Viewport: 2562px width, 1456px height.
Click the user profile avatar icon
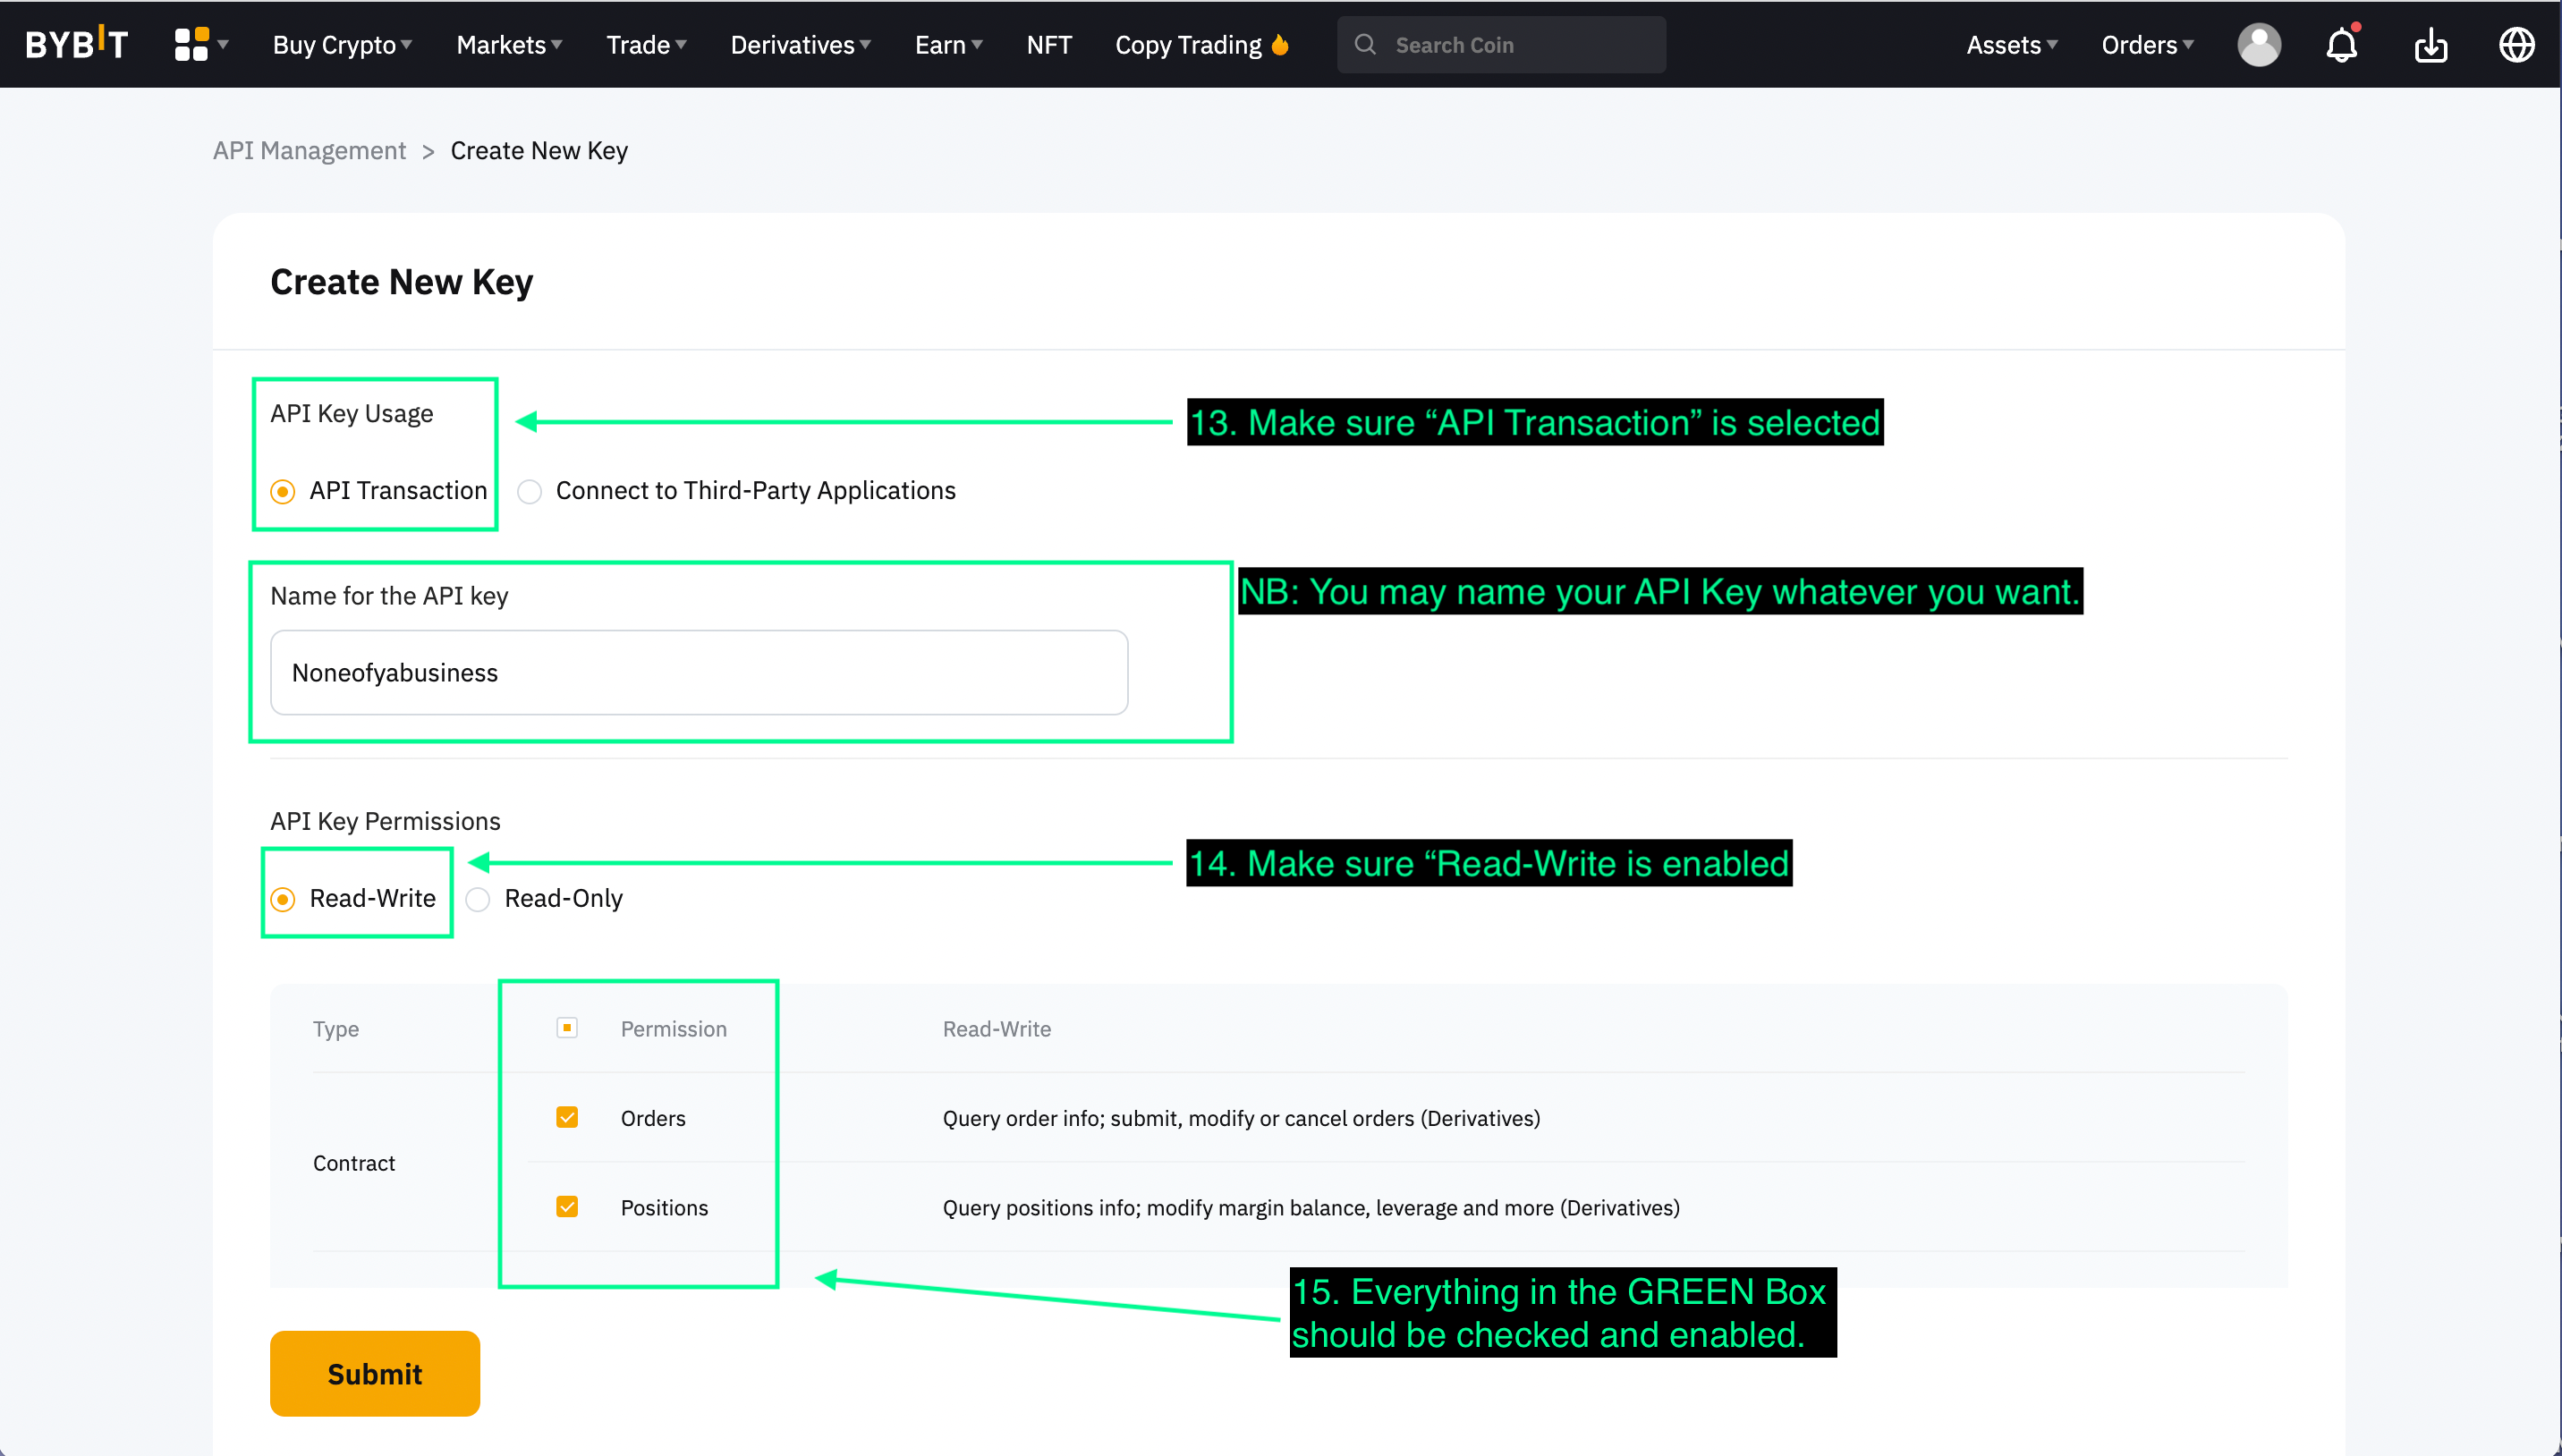point(2258,44)
